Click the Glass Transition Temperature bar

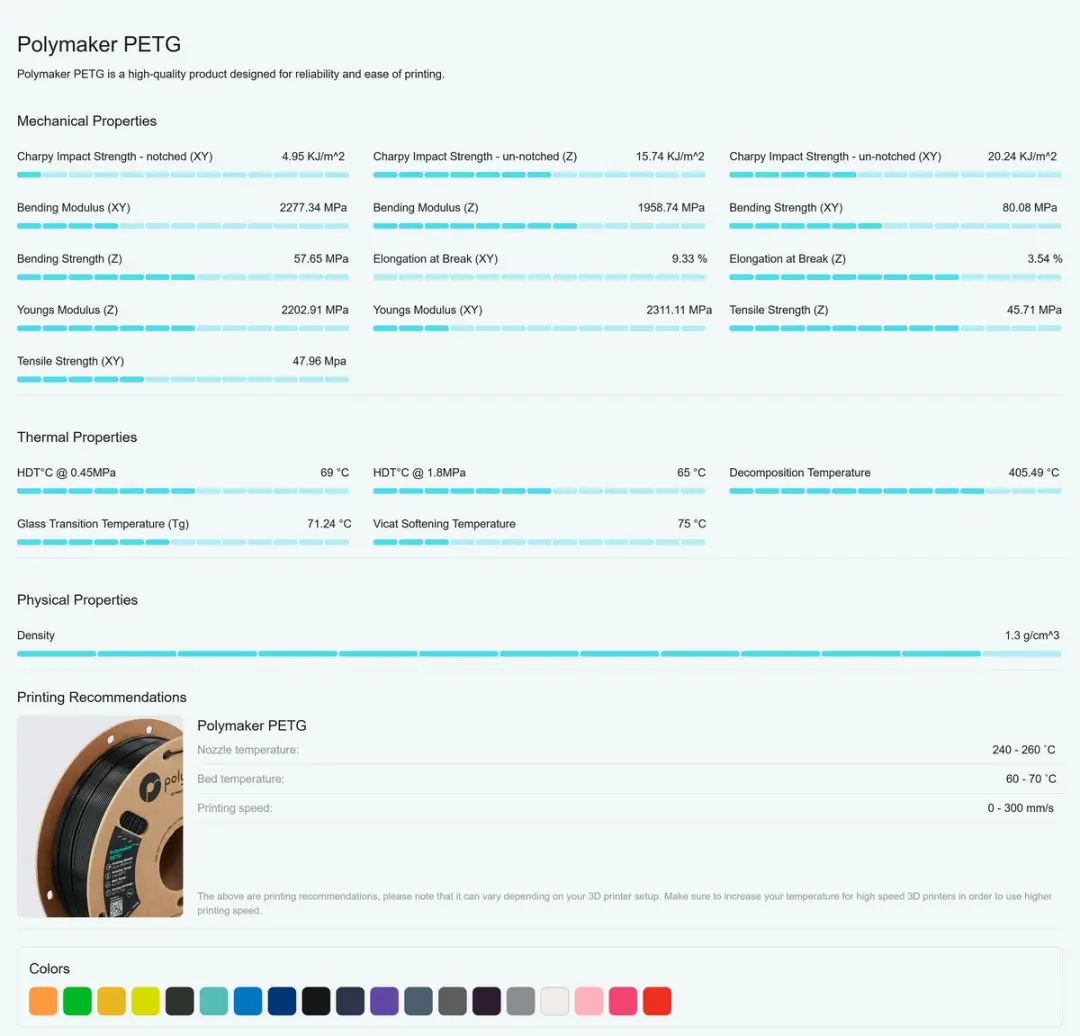pos(183,542)
